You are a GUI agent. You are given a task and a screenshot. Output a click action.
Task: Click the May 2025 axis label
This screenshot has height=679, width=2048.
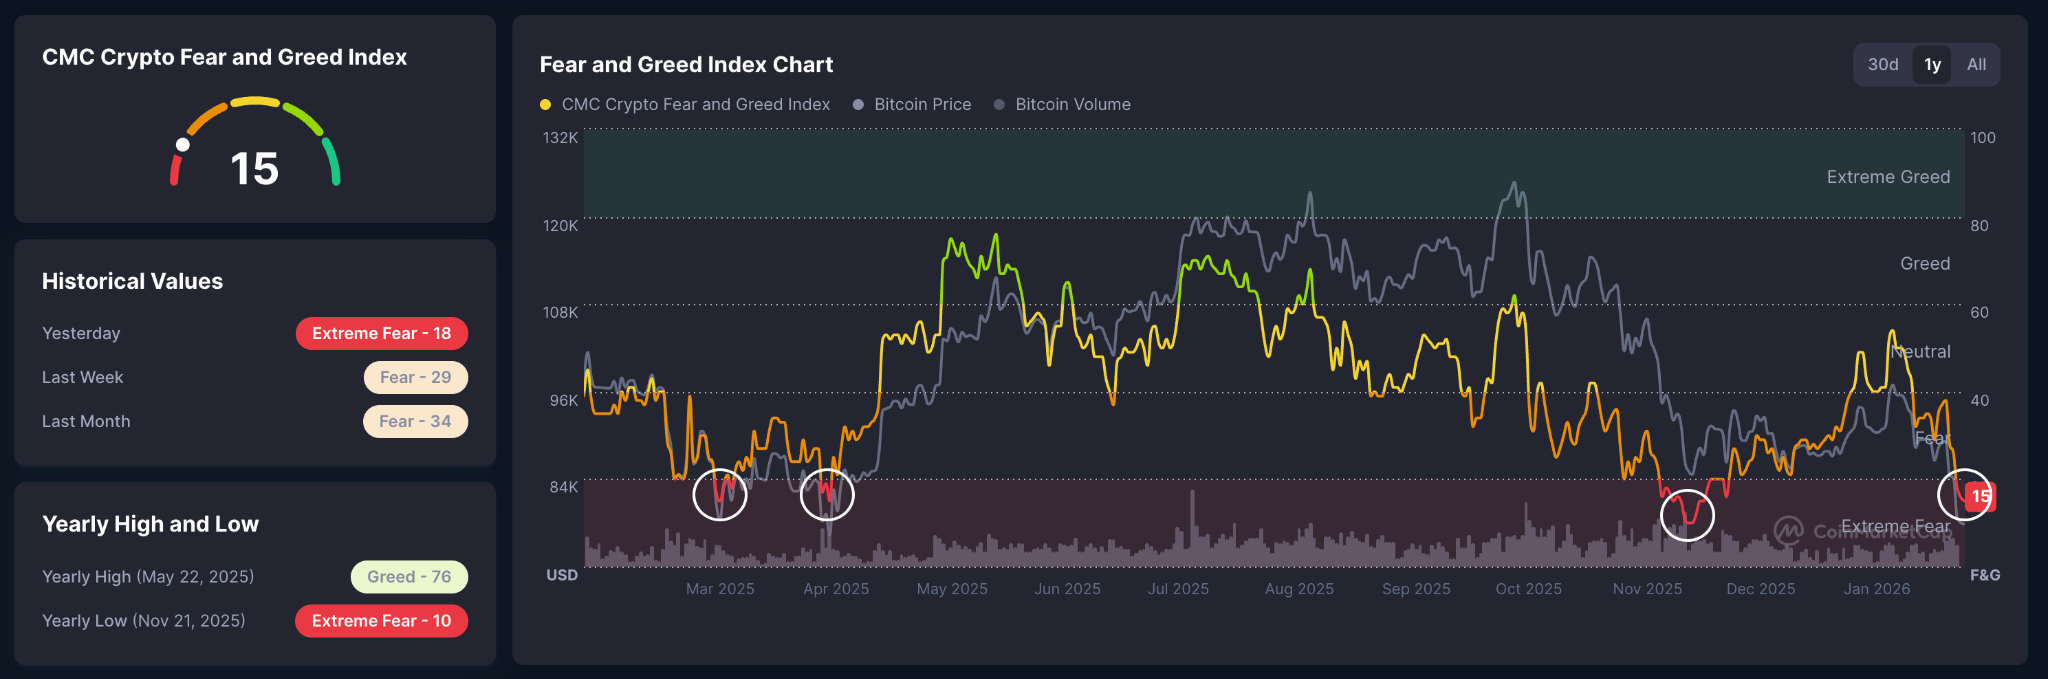pyautogui.click(x=952, y=589)
